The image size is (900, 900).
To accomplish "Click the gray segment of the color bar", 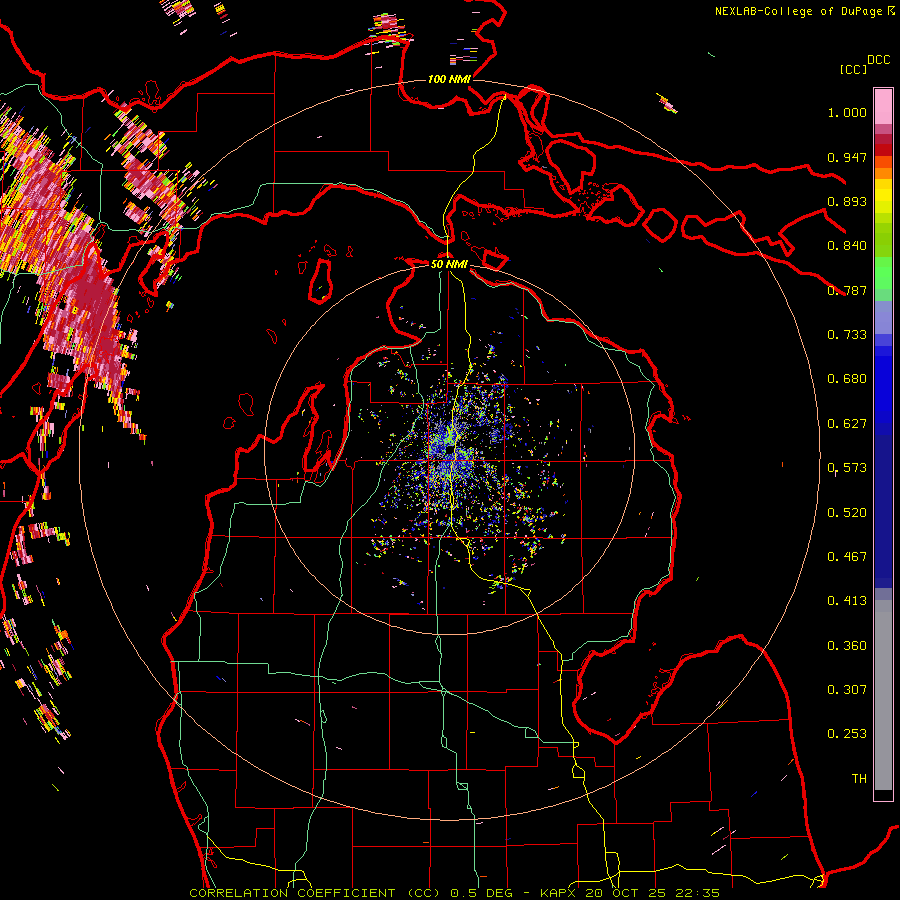I will tap(883, 695).
